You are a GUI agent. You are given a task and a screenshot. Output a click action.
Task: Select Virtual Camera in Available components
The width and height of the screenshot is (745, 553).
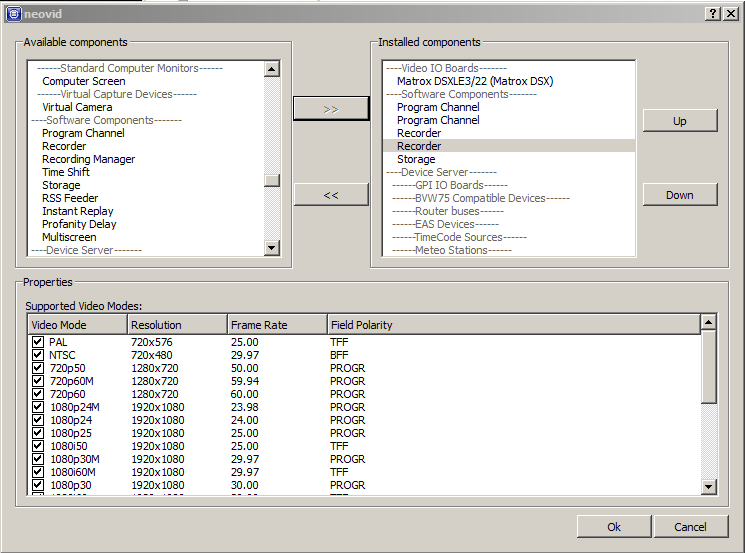[77, 107]
